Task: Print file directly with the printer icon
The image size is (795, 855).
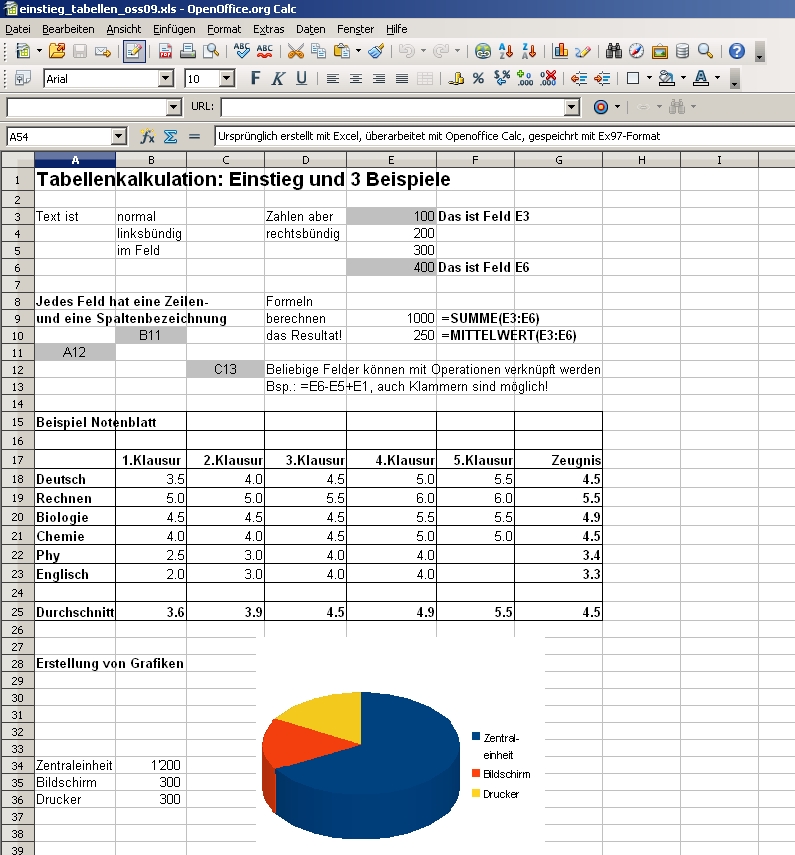Action: tap(188, 51)
